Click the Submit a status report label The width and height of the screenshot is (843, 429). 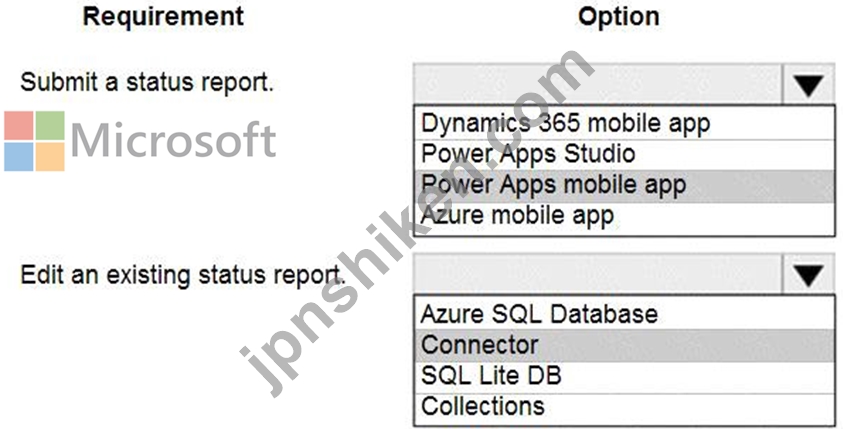click(x=147, y=82)
